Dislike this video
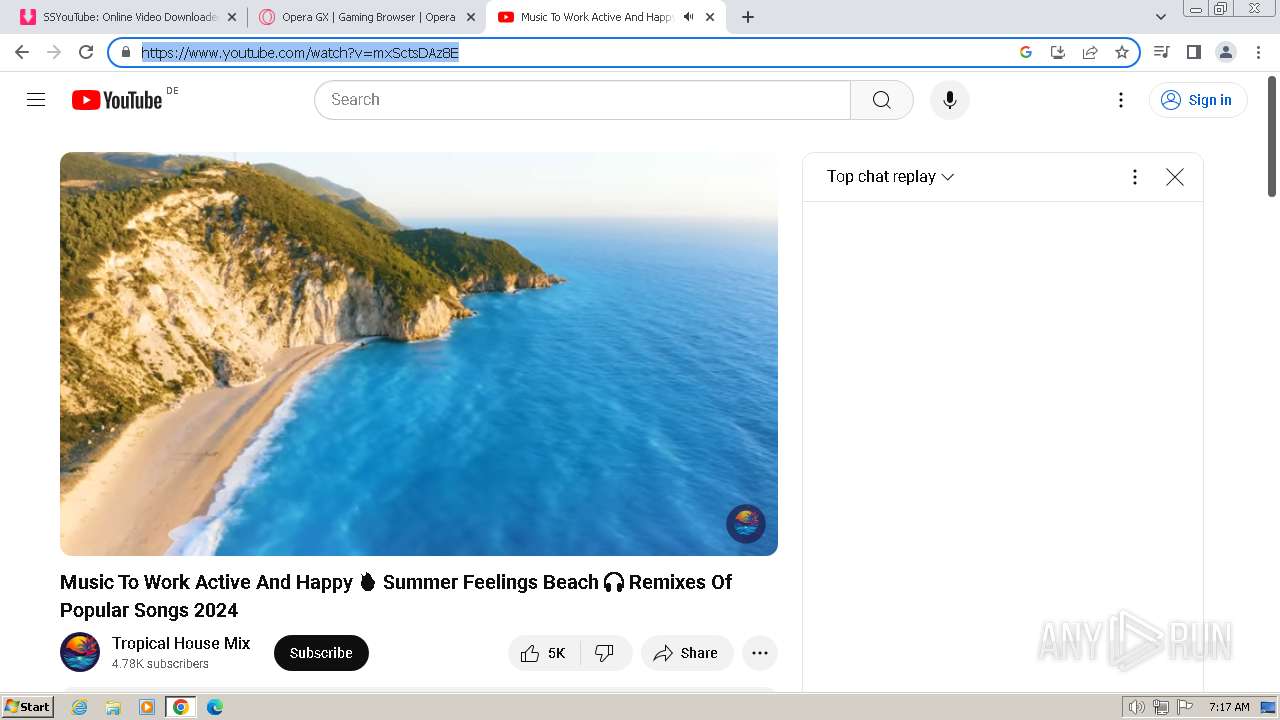This screenshot has width=1280, height=720. point(605,653)
